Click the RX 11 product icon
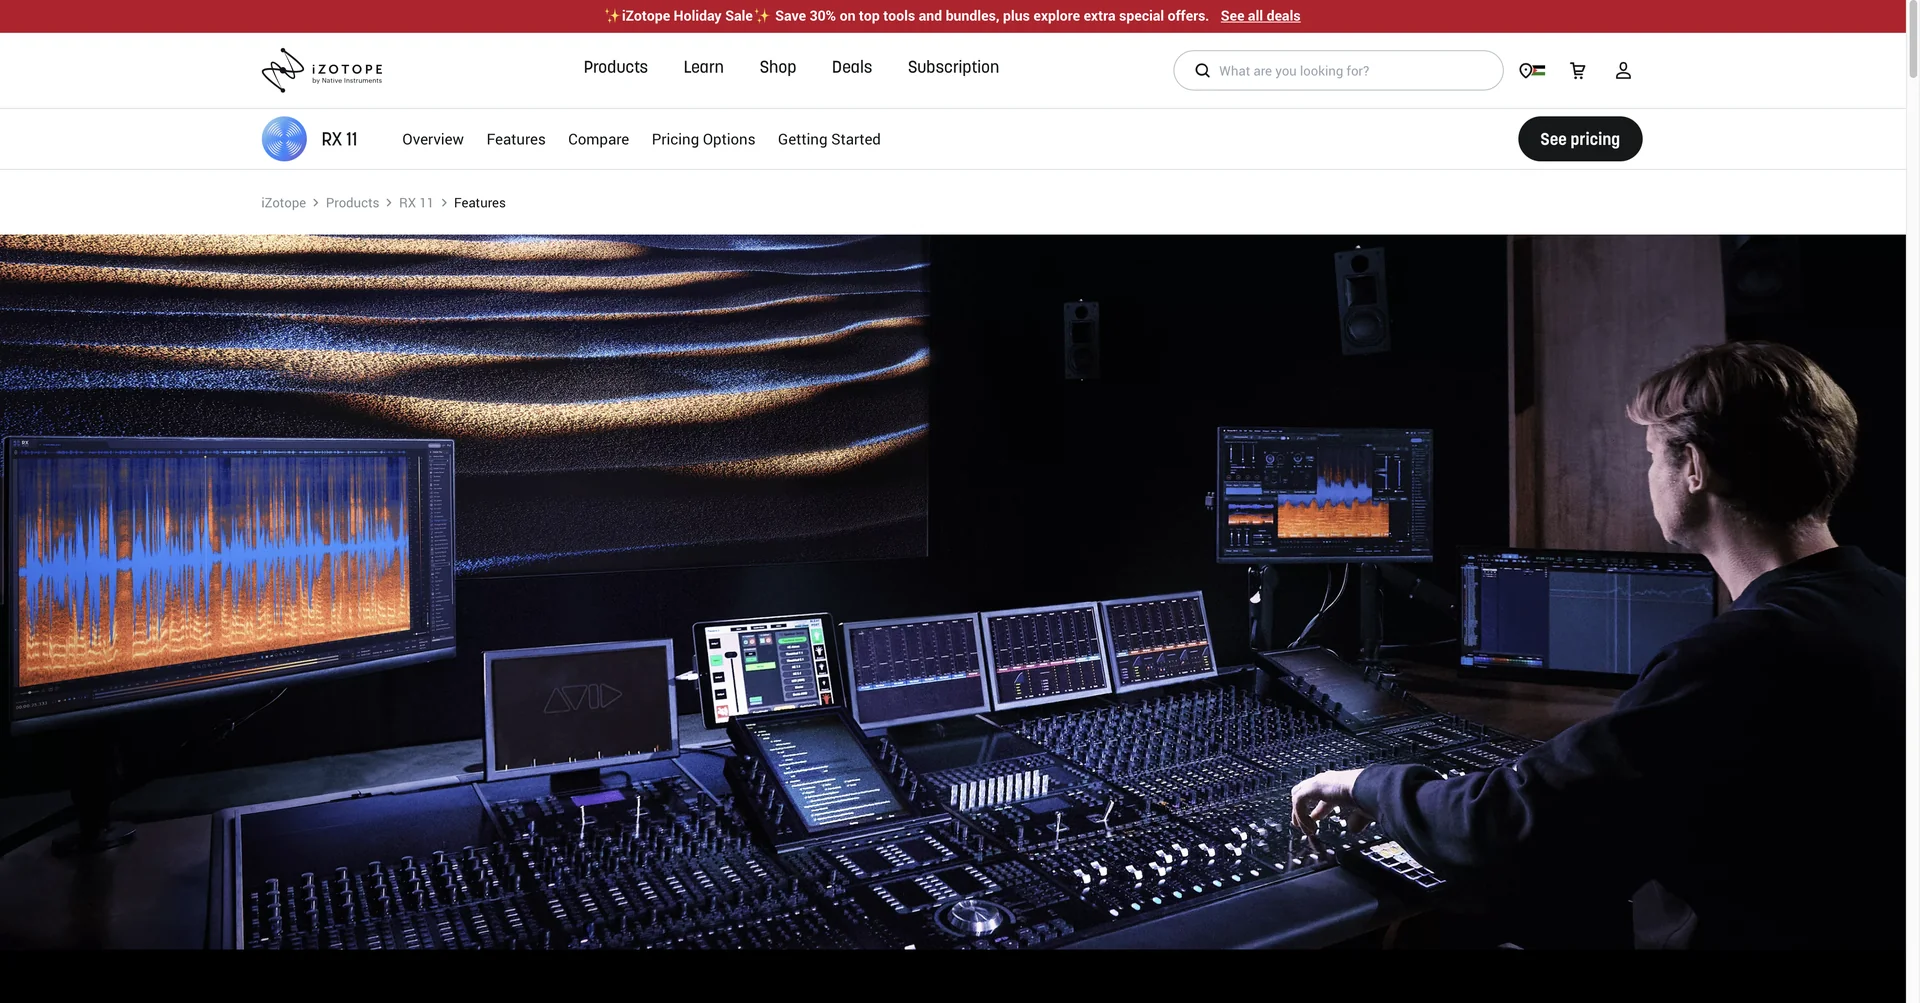Screen dimensions: 1920x1003 click(x=284, y=139)
